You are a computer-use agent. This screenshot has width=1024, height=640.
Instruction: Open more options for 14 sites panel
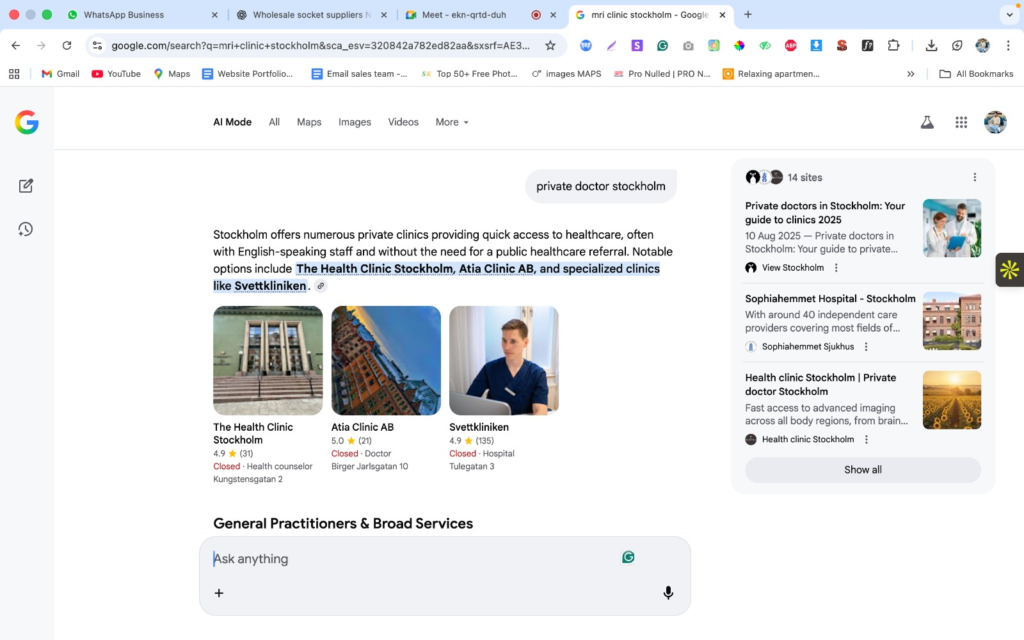pos(974,177)
